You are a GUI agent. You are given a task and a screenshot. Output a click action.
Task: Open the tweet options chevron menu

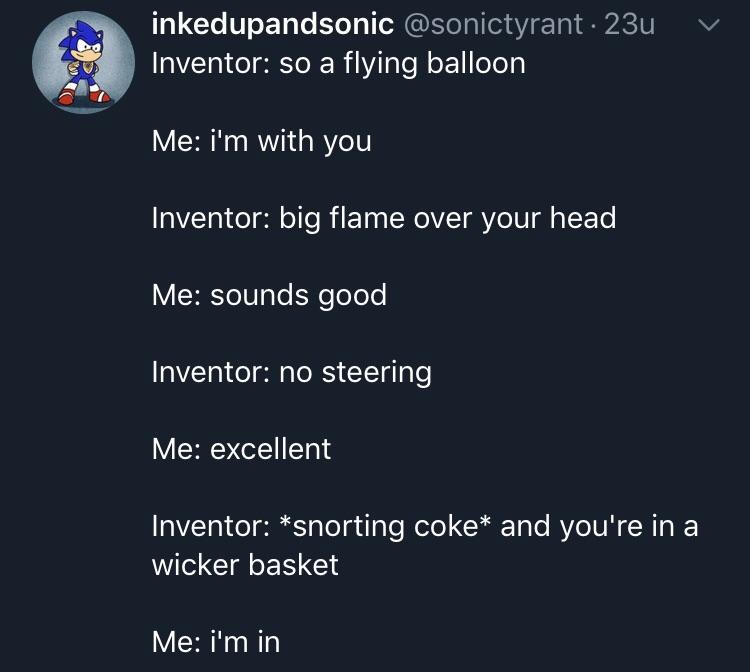pos(709,25)
